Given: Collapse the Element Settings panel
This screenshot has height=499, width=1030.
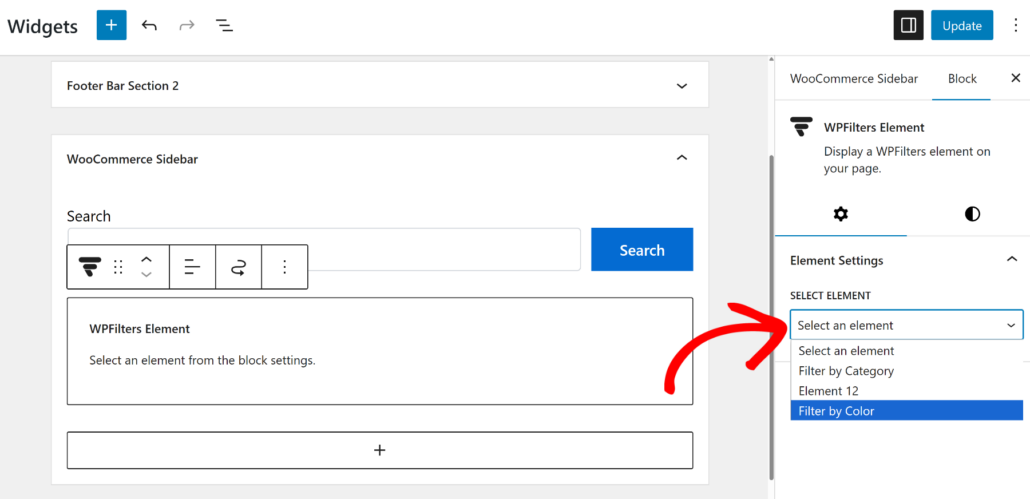Looking at the screenshot, I should (1012, 260).
